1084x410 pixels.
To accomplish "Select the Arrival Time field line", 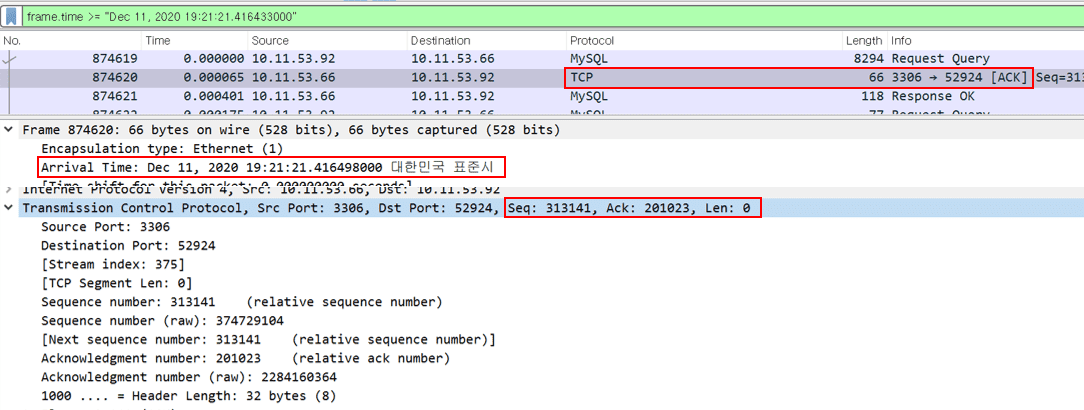I will (x=270, y=168).
